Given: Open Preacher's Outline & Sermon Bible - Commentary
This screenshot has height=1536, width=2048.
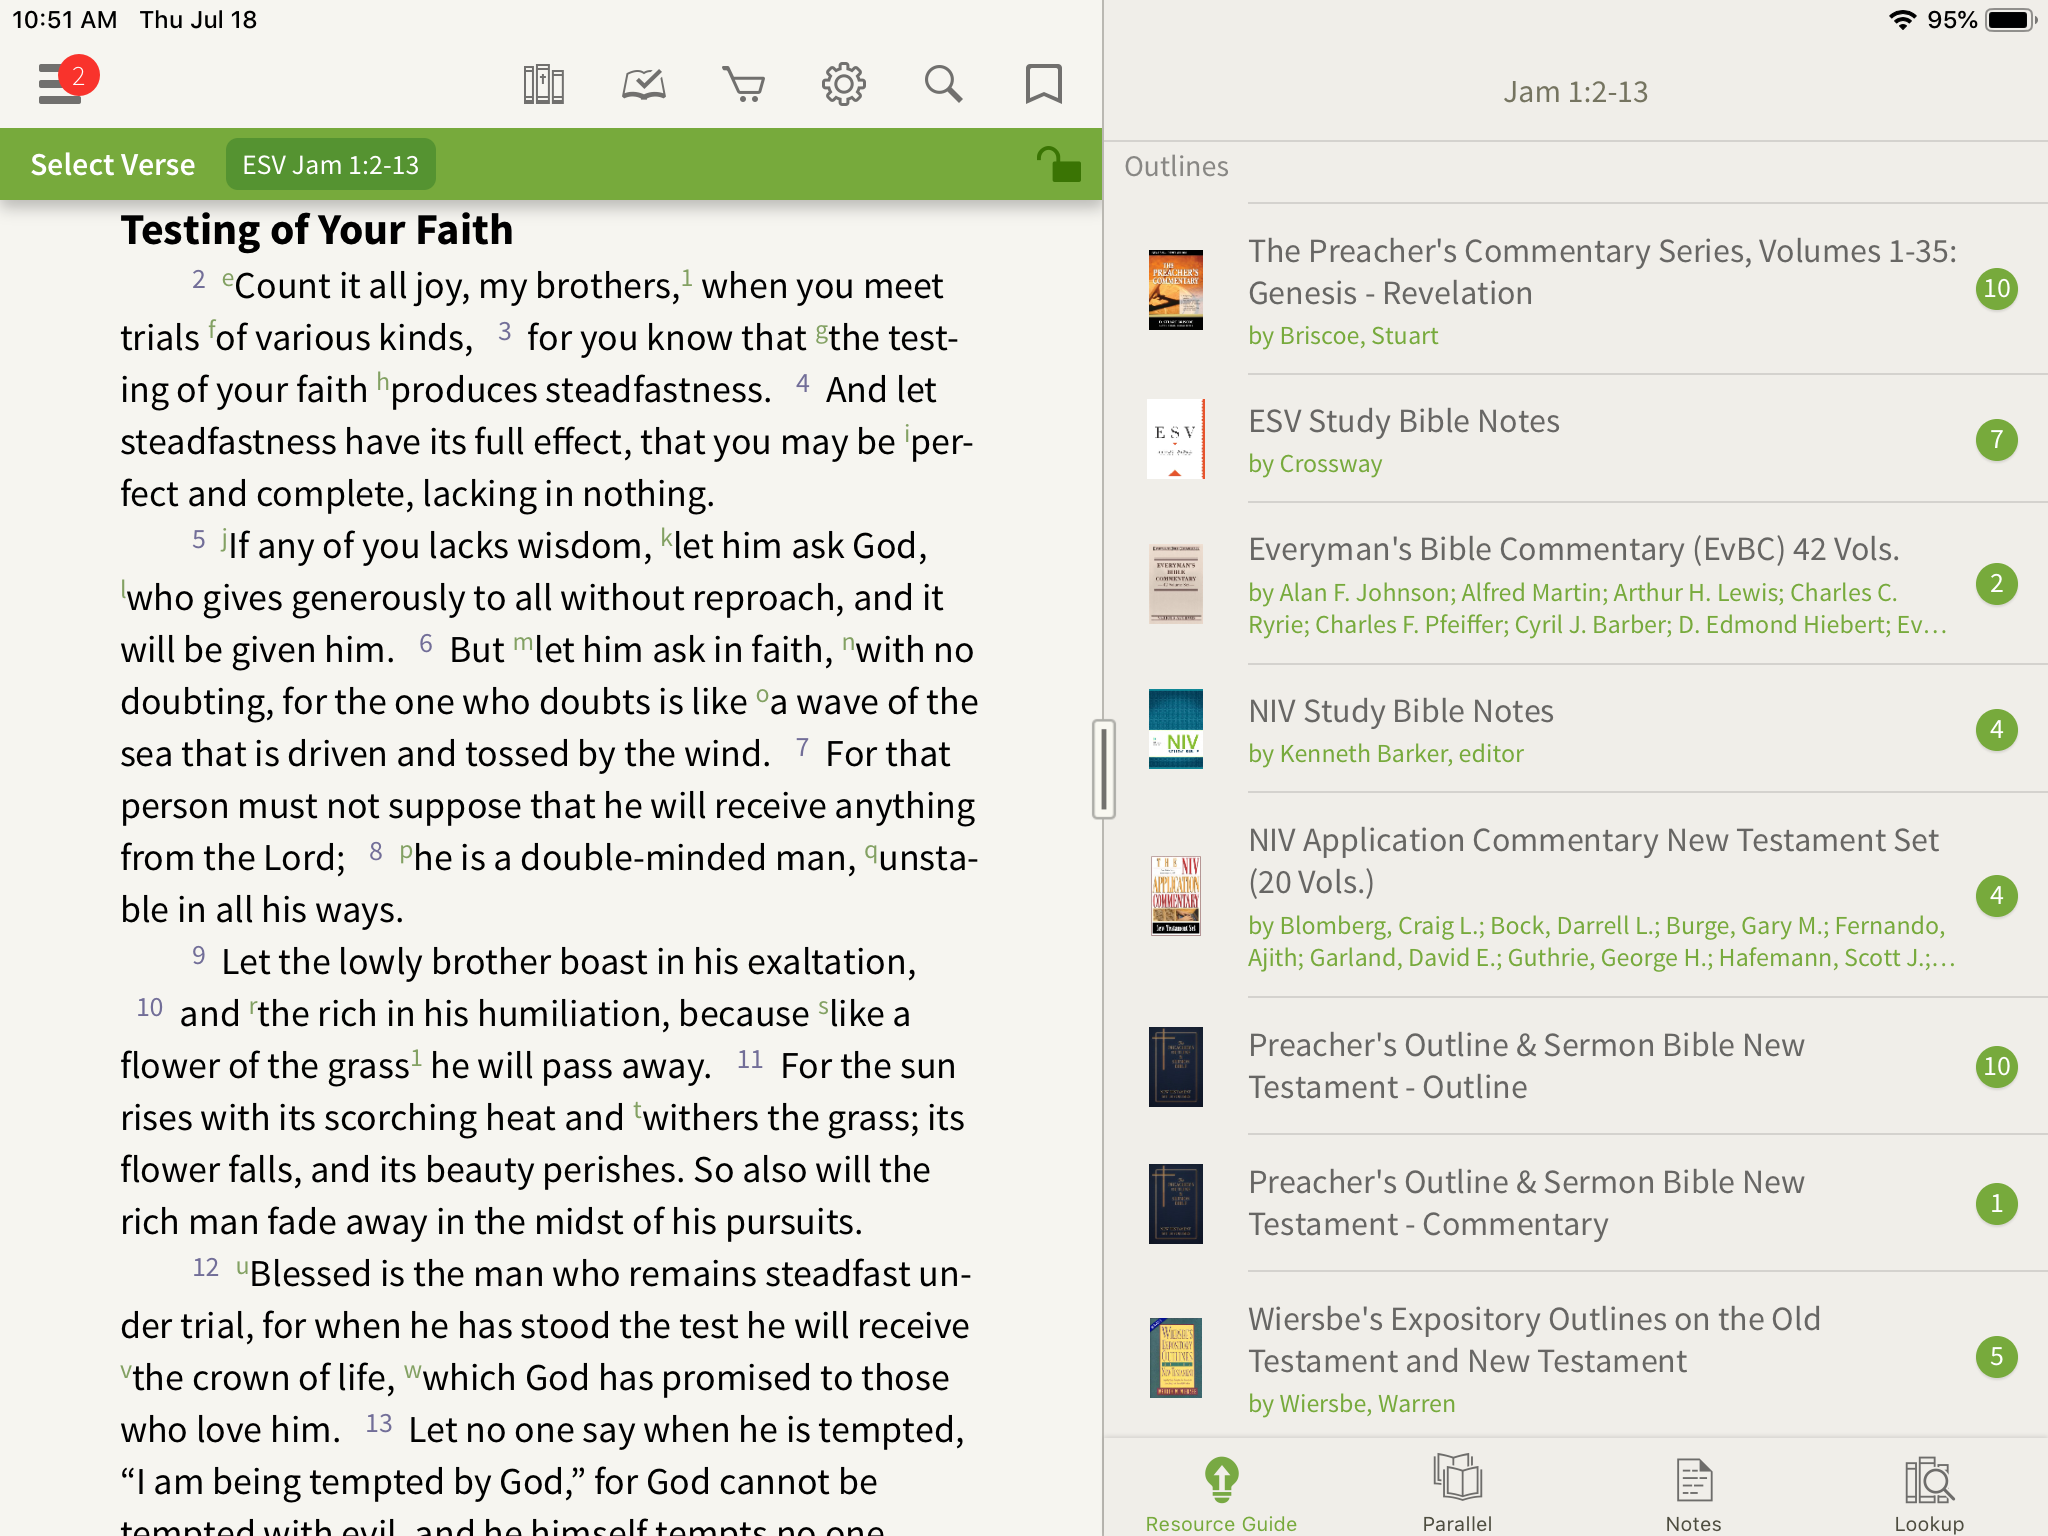Looking at the screenshot, I should [x=1576, y=1203].
